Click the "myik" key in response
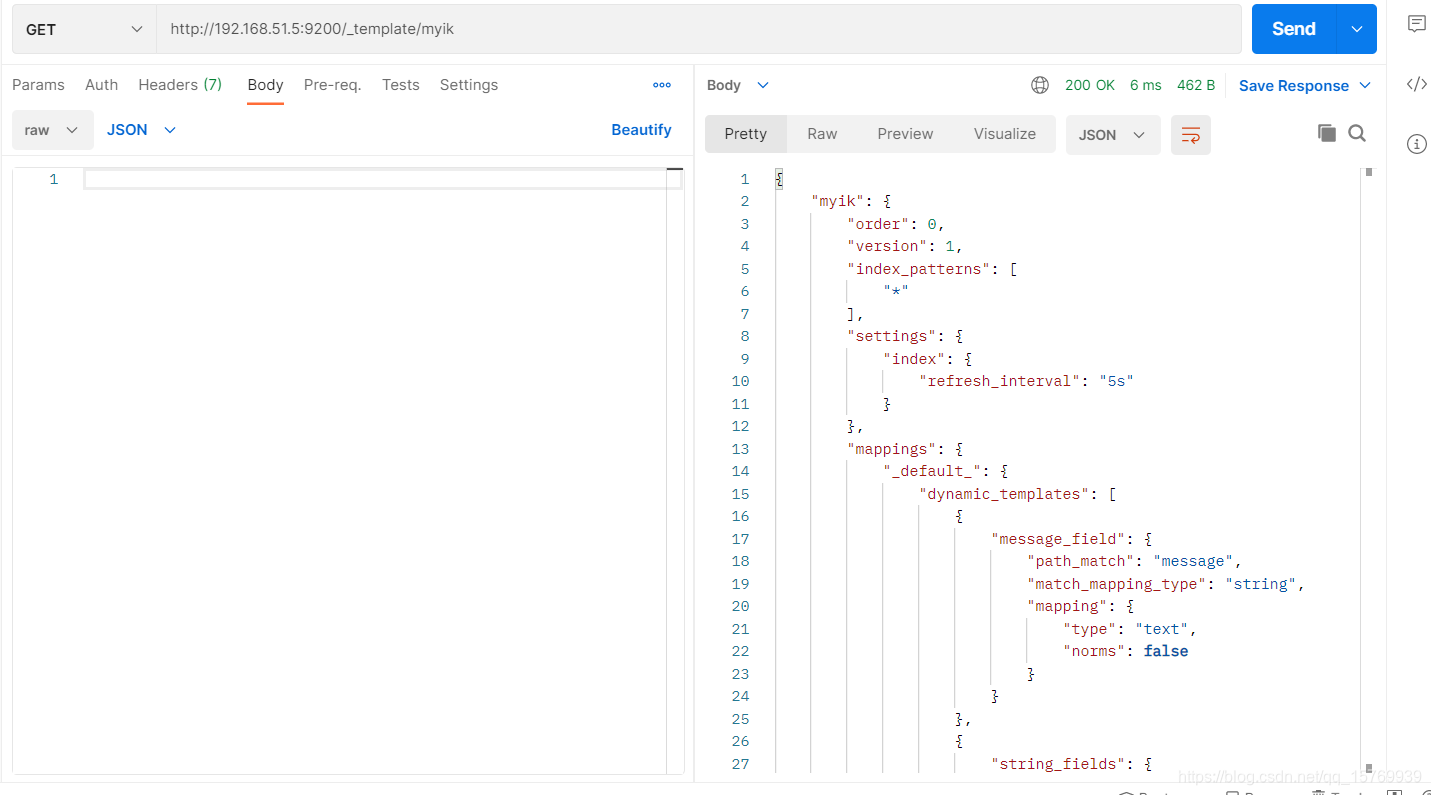This screenshot has height=795, width=1431. (x=838, y=201)
